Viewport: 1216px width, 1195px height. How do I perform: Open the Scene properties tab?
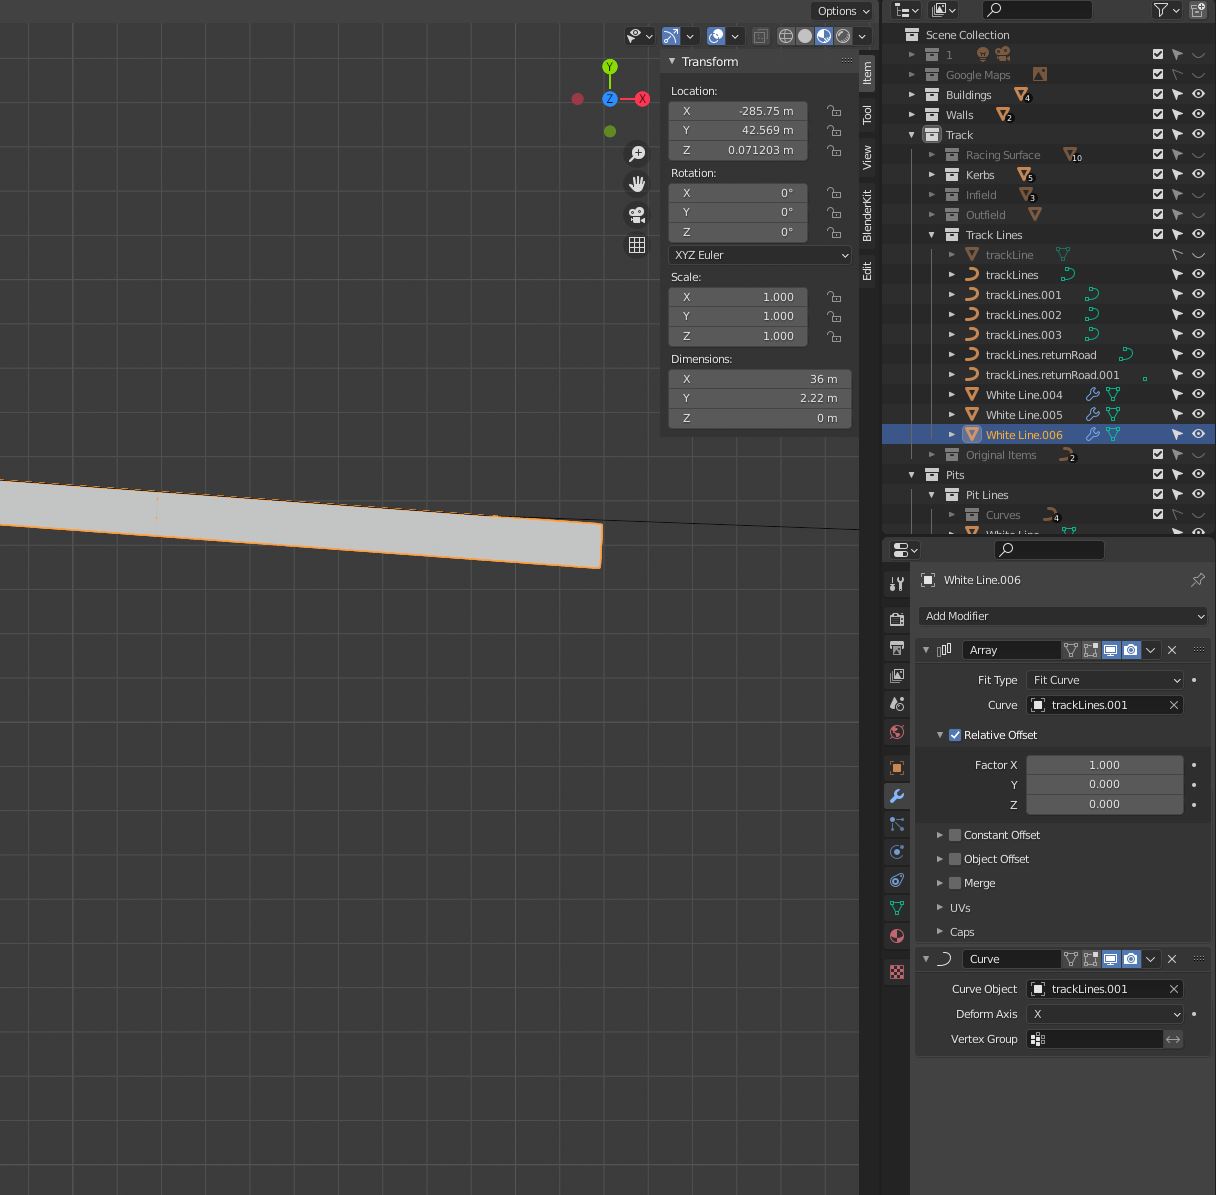(x=897, y=704)
